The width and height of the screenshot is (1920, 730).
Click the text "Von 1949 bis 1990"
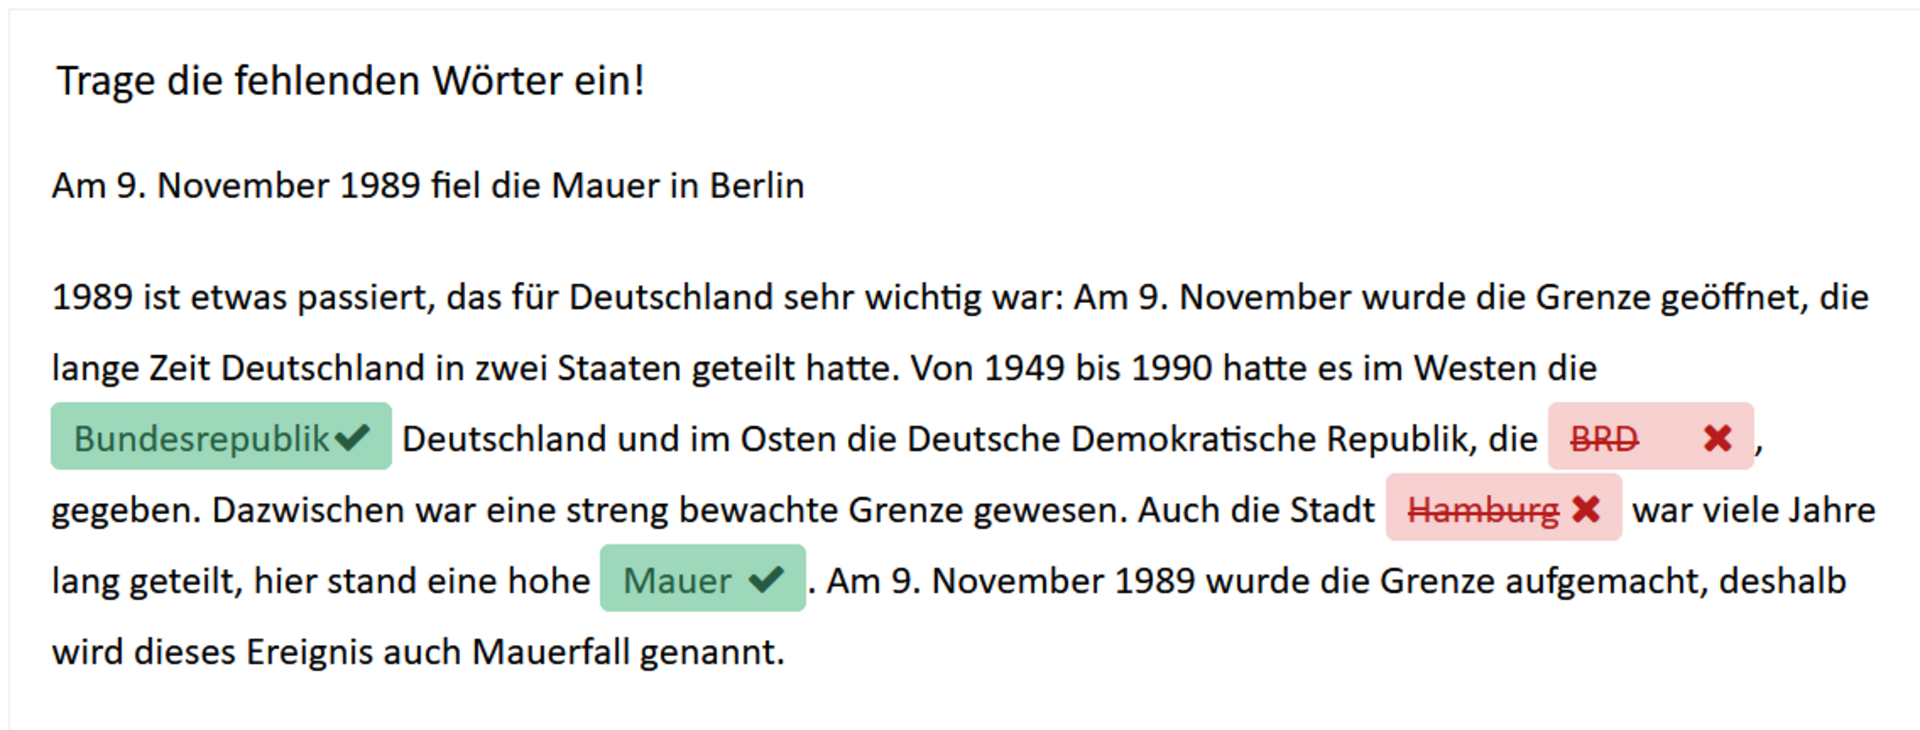[1062, 369]
